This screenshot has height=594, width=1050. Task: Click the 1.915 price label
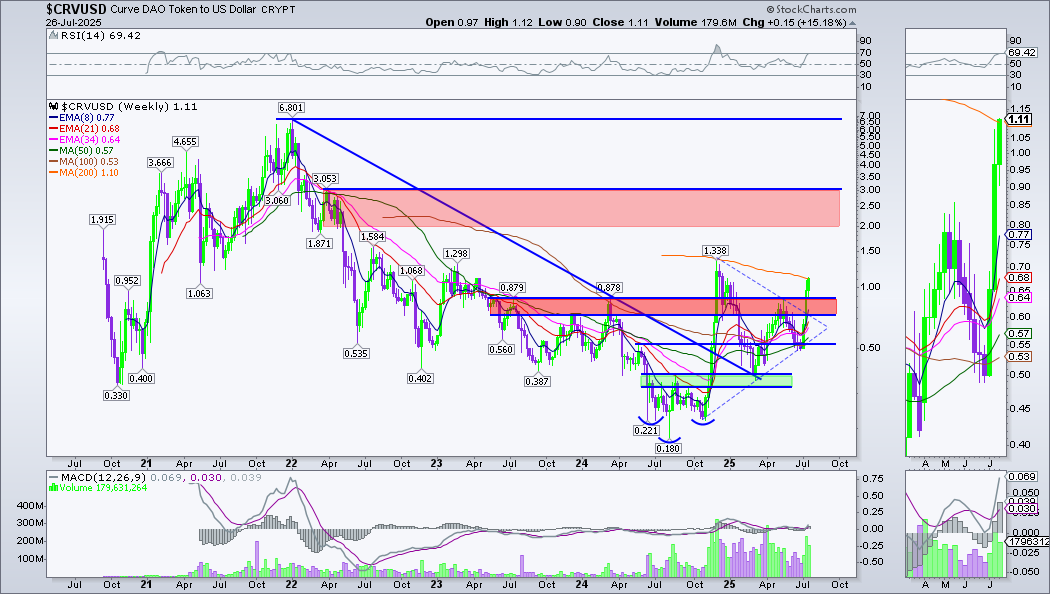[102, 220]
